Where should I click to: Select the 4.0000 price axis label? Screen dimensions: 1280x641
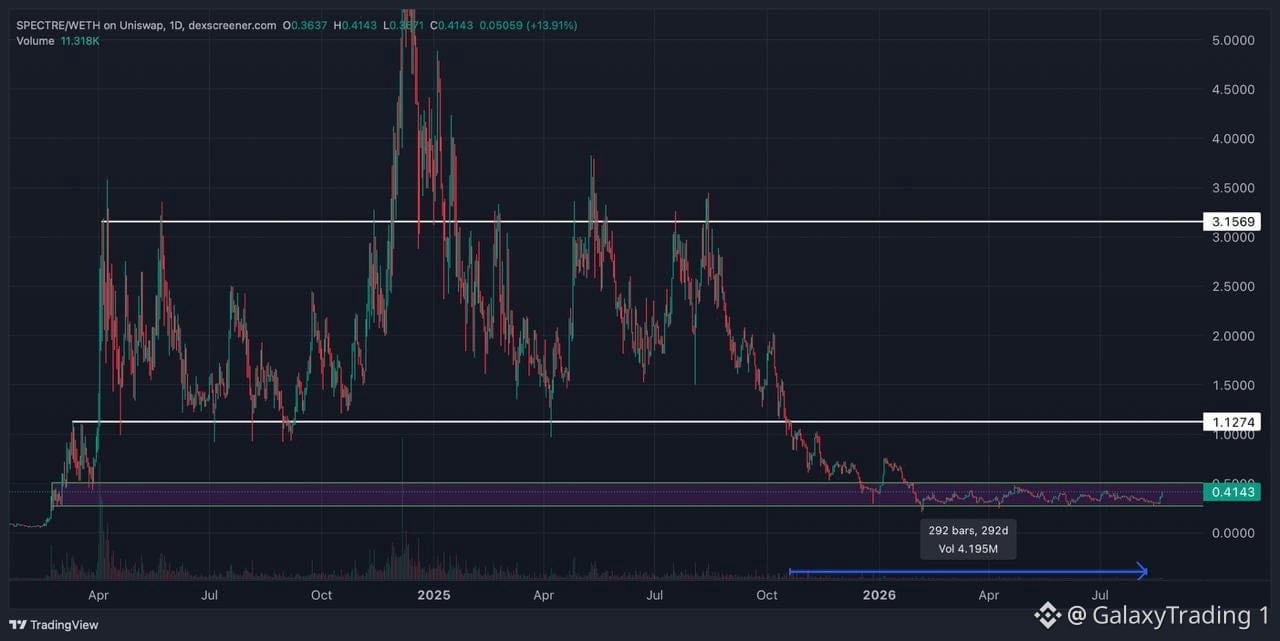(1232, 139)
